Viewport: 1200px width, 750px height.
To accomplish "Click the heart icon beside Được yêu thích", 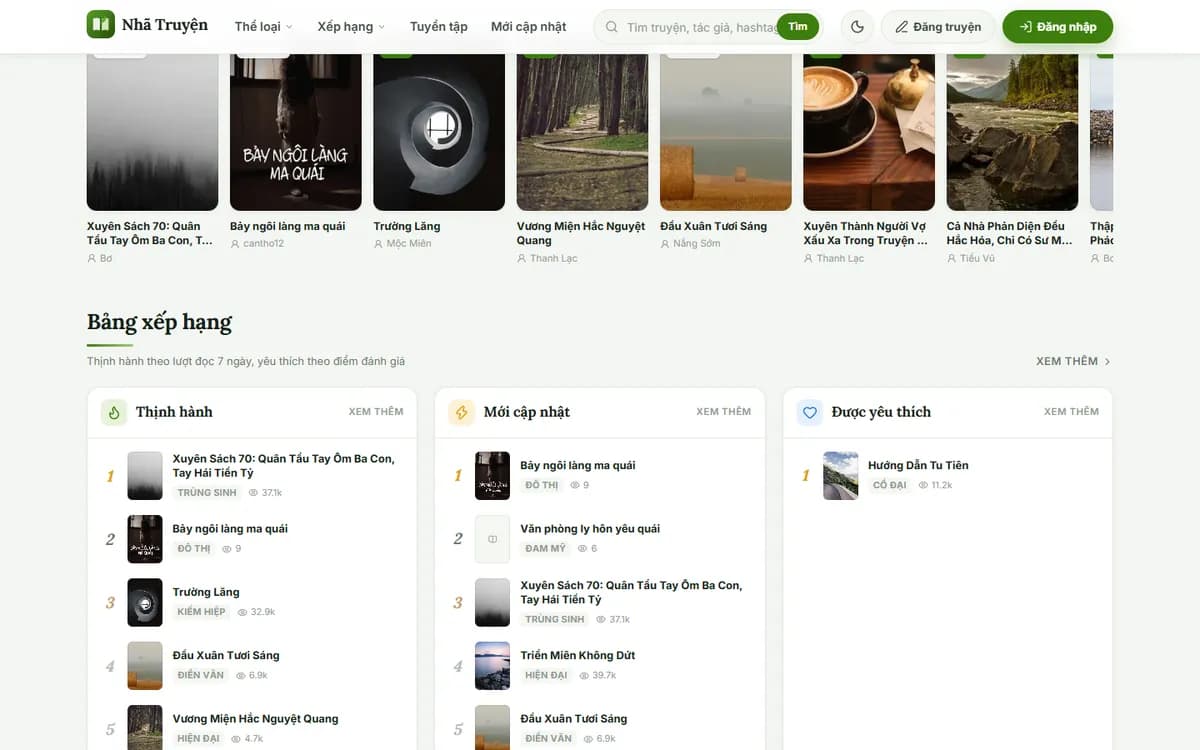I will [x=809, y=412].
